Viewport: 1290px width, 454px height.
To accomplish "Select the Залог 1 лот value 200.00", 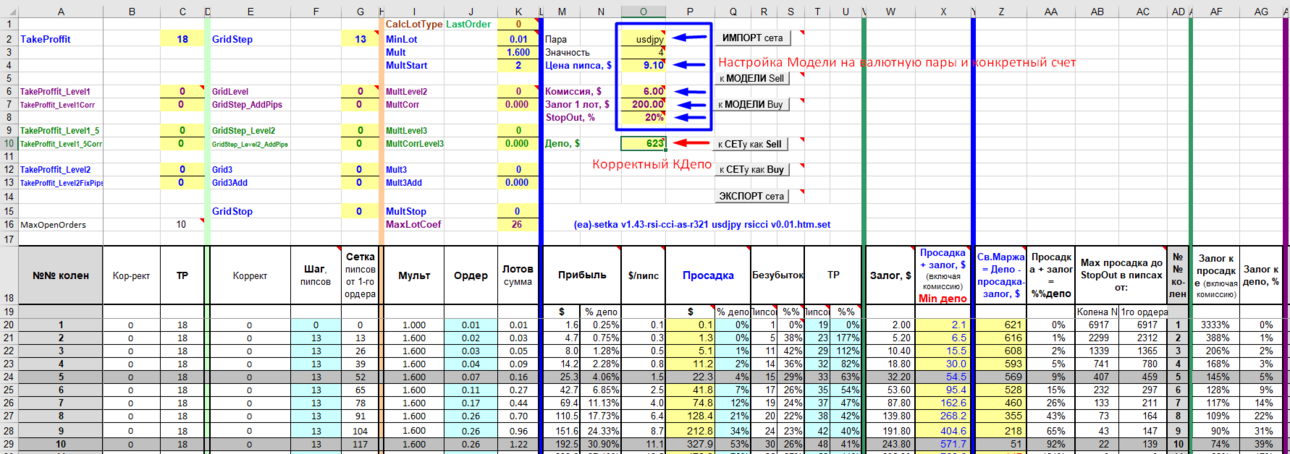I will click(642, 104).
